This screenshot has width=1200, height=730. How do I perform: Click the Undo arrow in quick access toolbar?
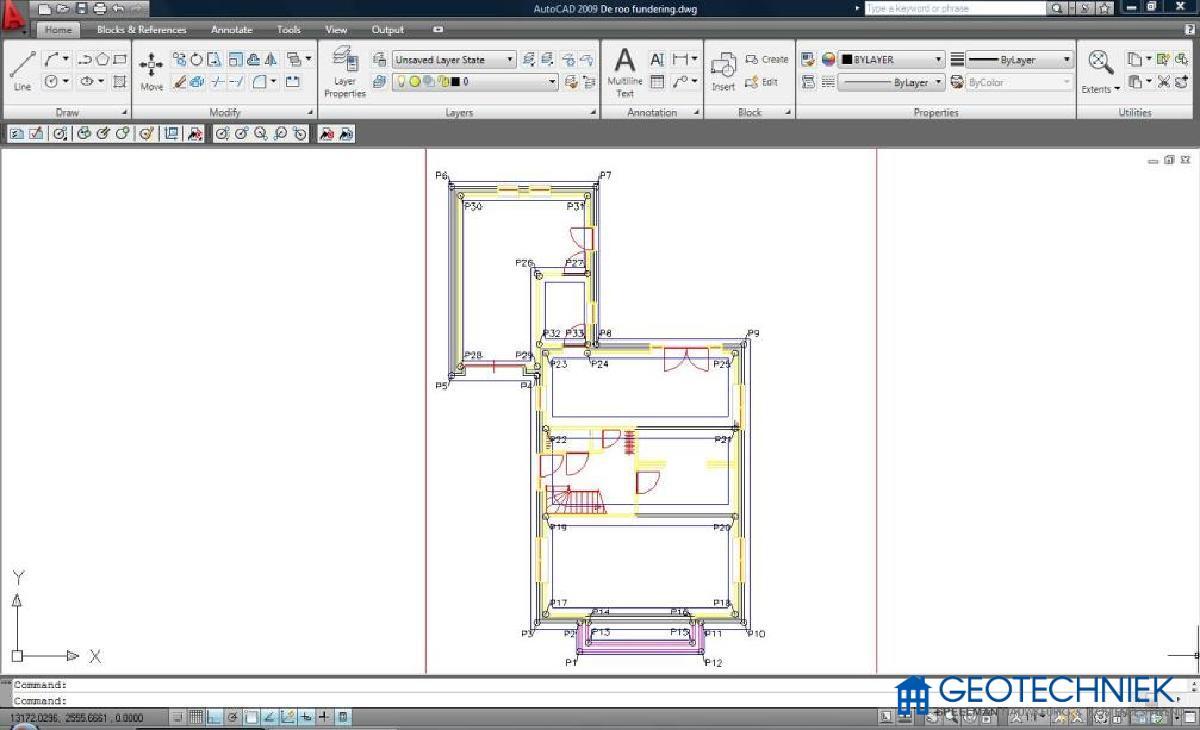pos(119,8)
